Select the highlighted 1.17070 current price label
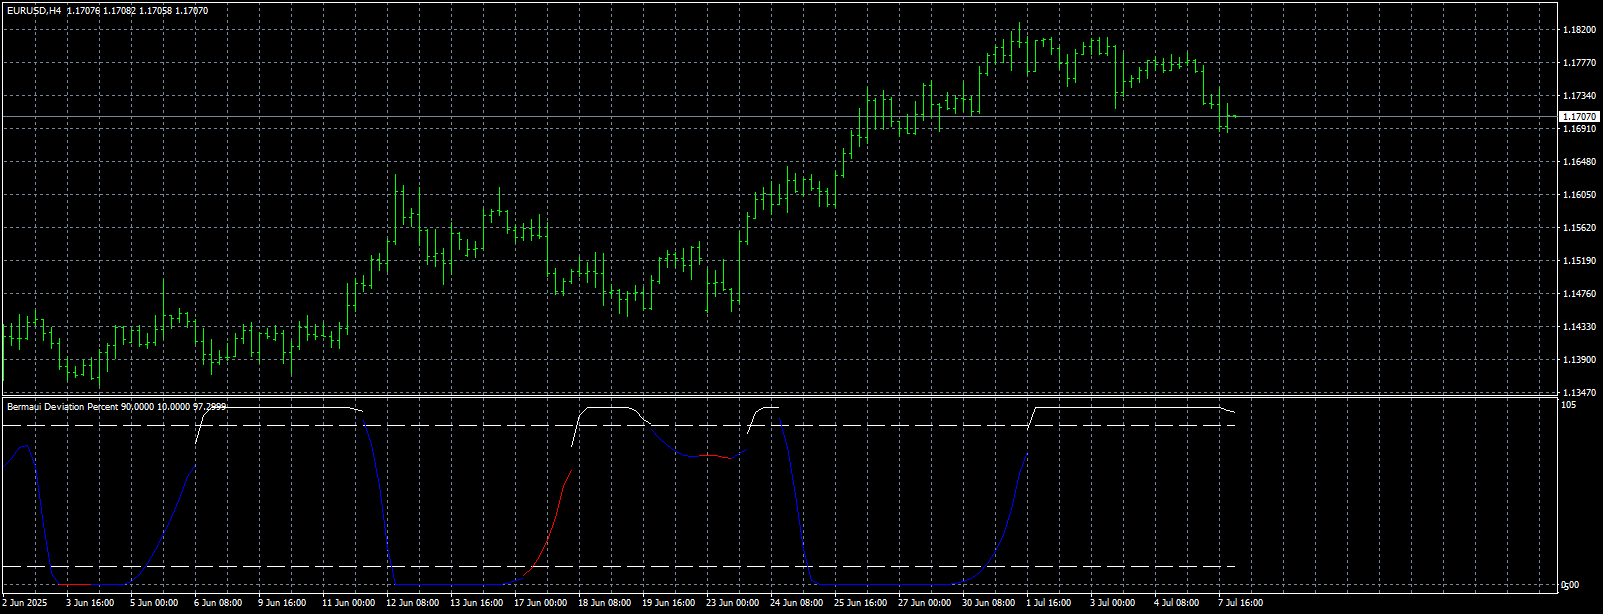 coord(1579,117)
